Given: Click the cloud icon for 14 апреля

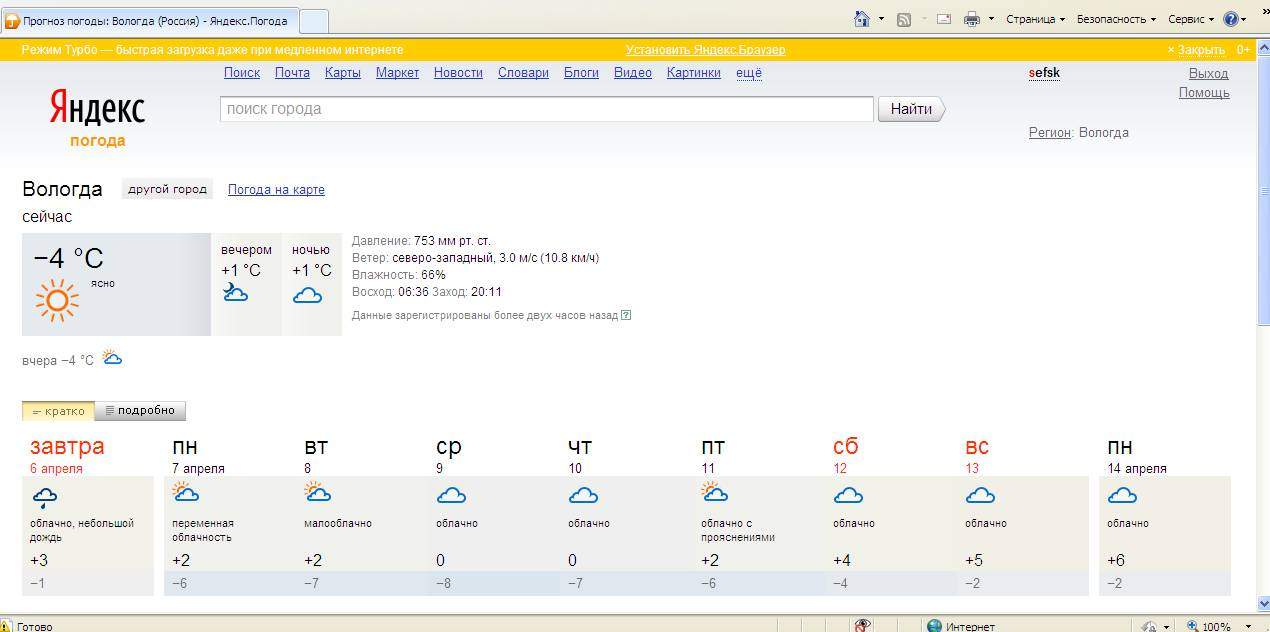Looking at the screenshot, I should (x=1122, y=495).
